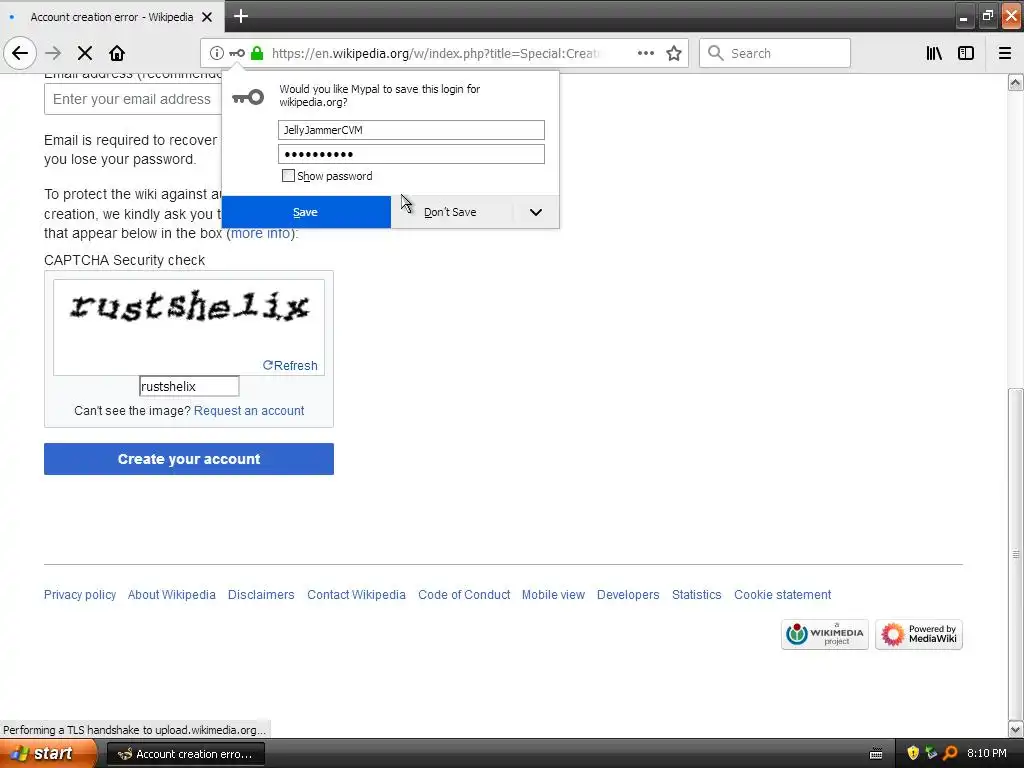This screenshot has height=768, width=1024.
Task: Select the Account creation error taskbar item
Action: tap(185, 754)
